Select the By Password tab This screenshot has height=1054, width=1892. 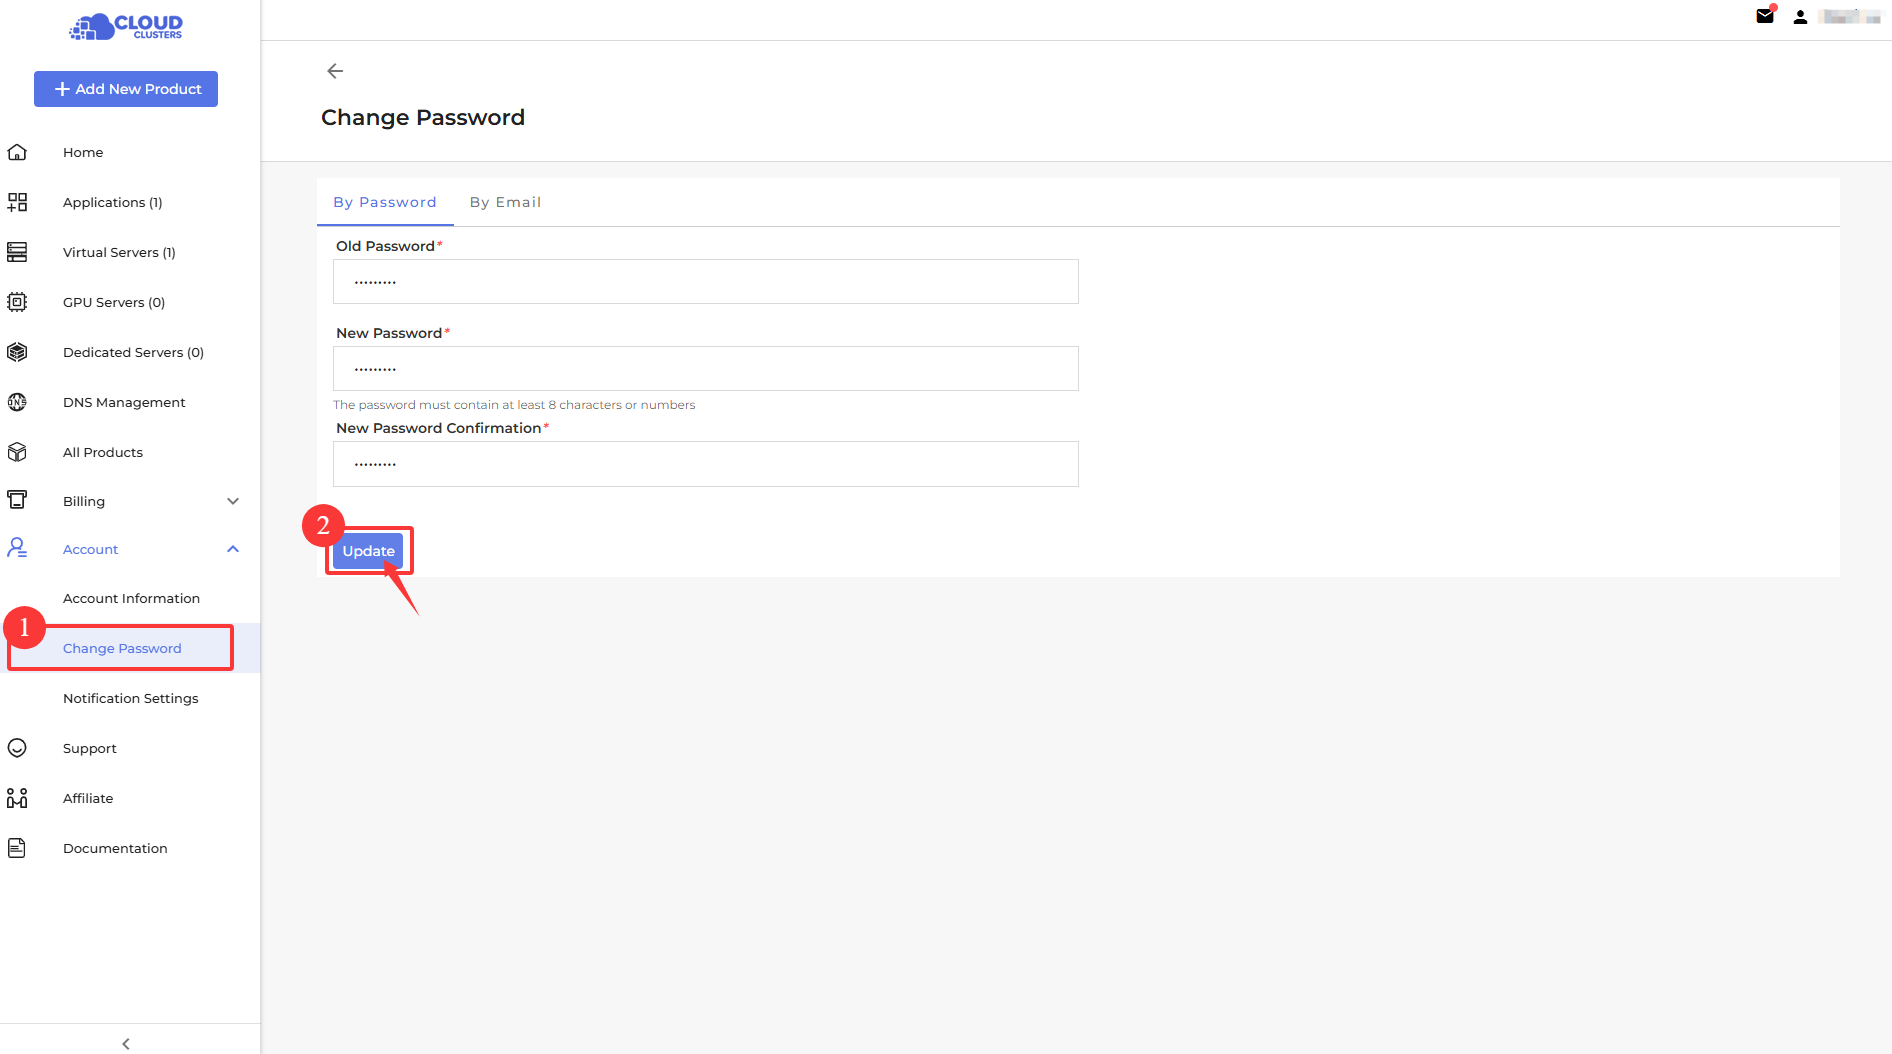coord(385,202)
